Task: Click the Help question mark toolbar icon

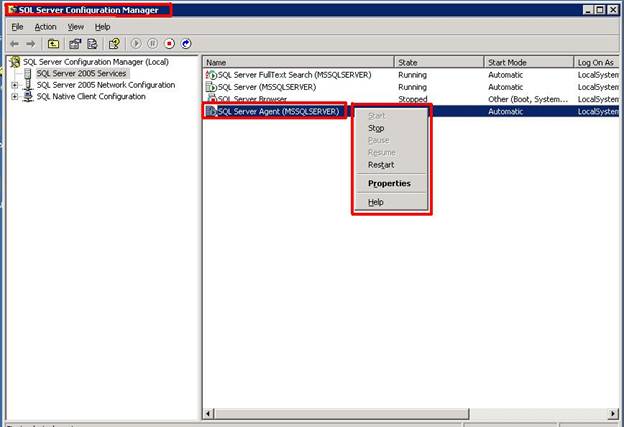Action: pos(114,44)
